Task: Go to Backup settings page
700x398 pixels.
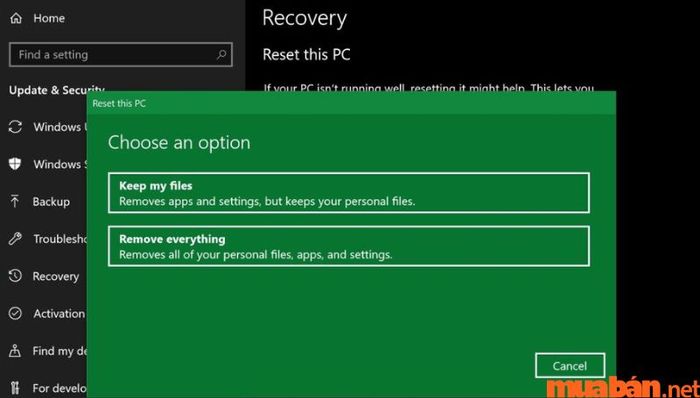Action: point(51,202)
